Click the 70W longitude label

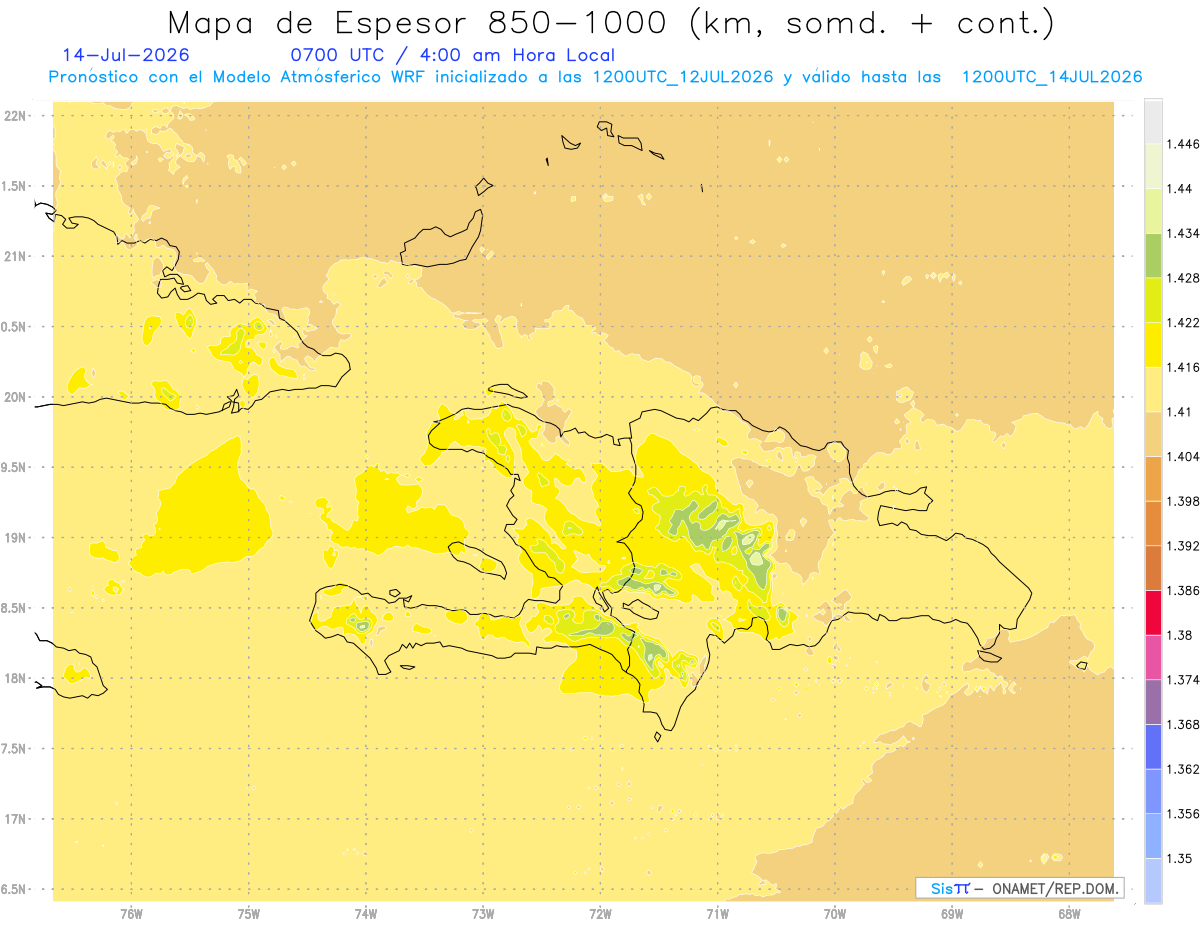(835, 914)
